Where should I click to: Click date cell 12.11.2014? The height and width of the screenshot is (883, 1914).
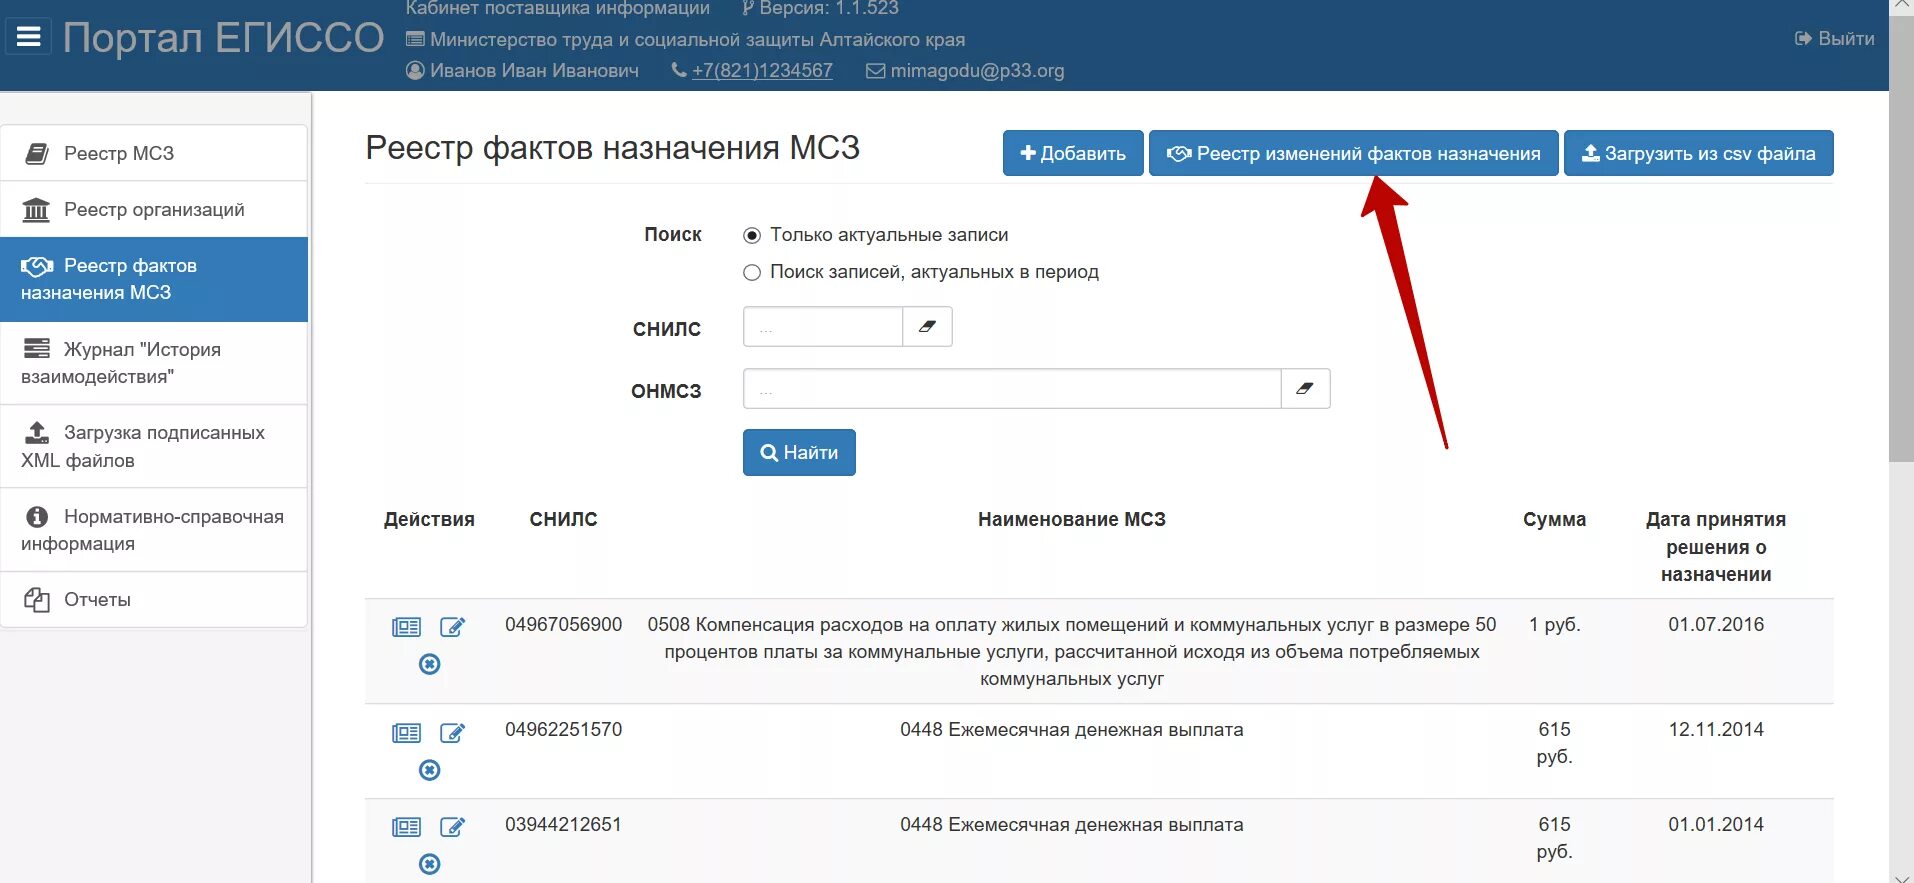click(1716, 730)
